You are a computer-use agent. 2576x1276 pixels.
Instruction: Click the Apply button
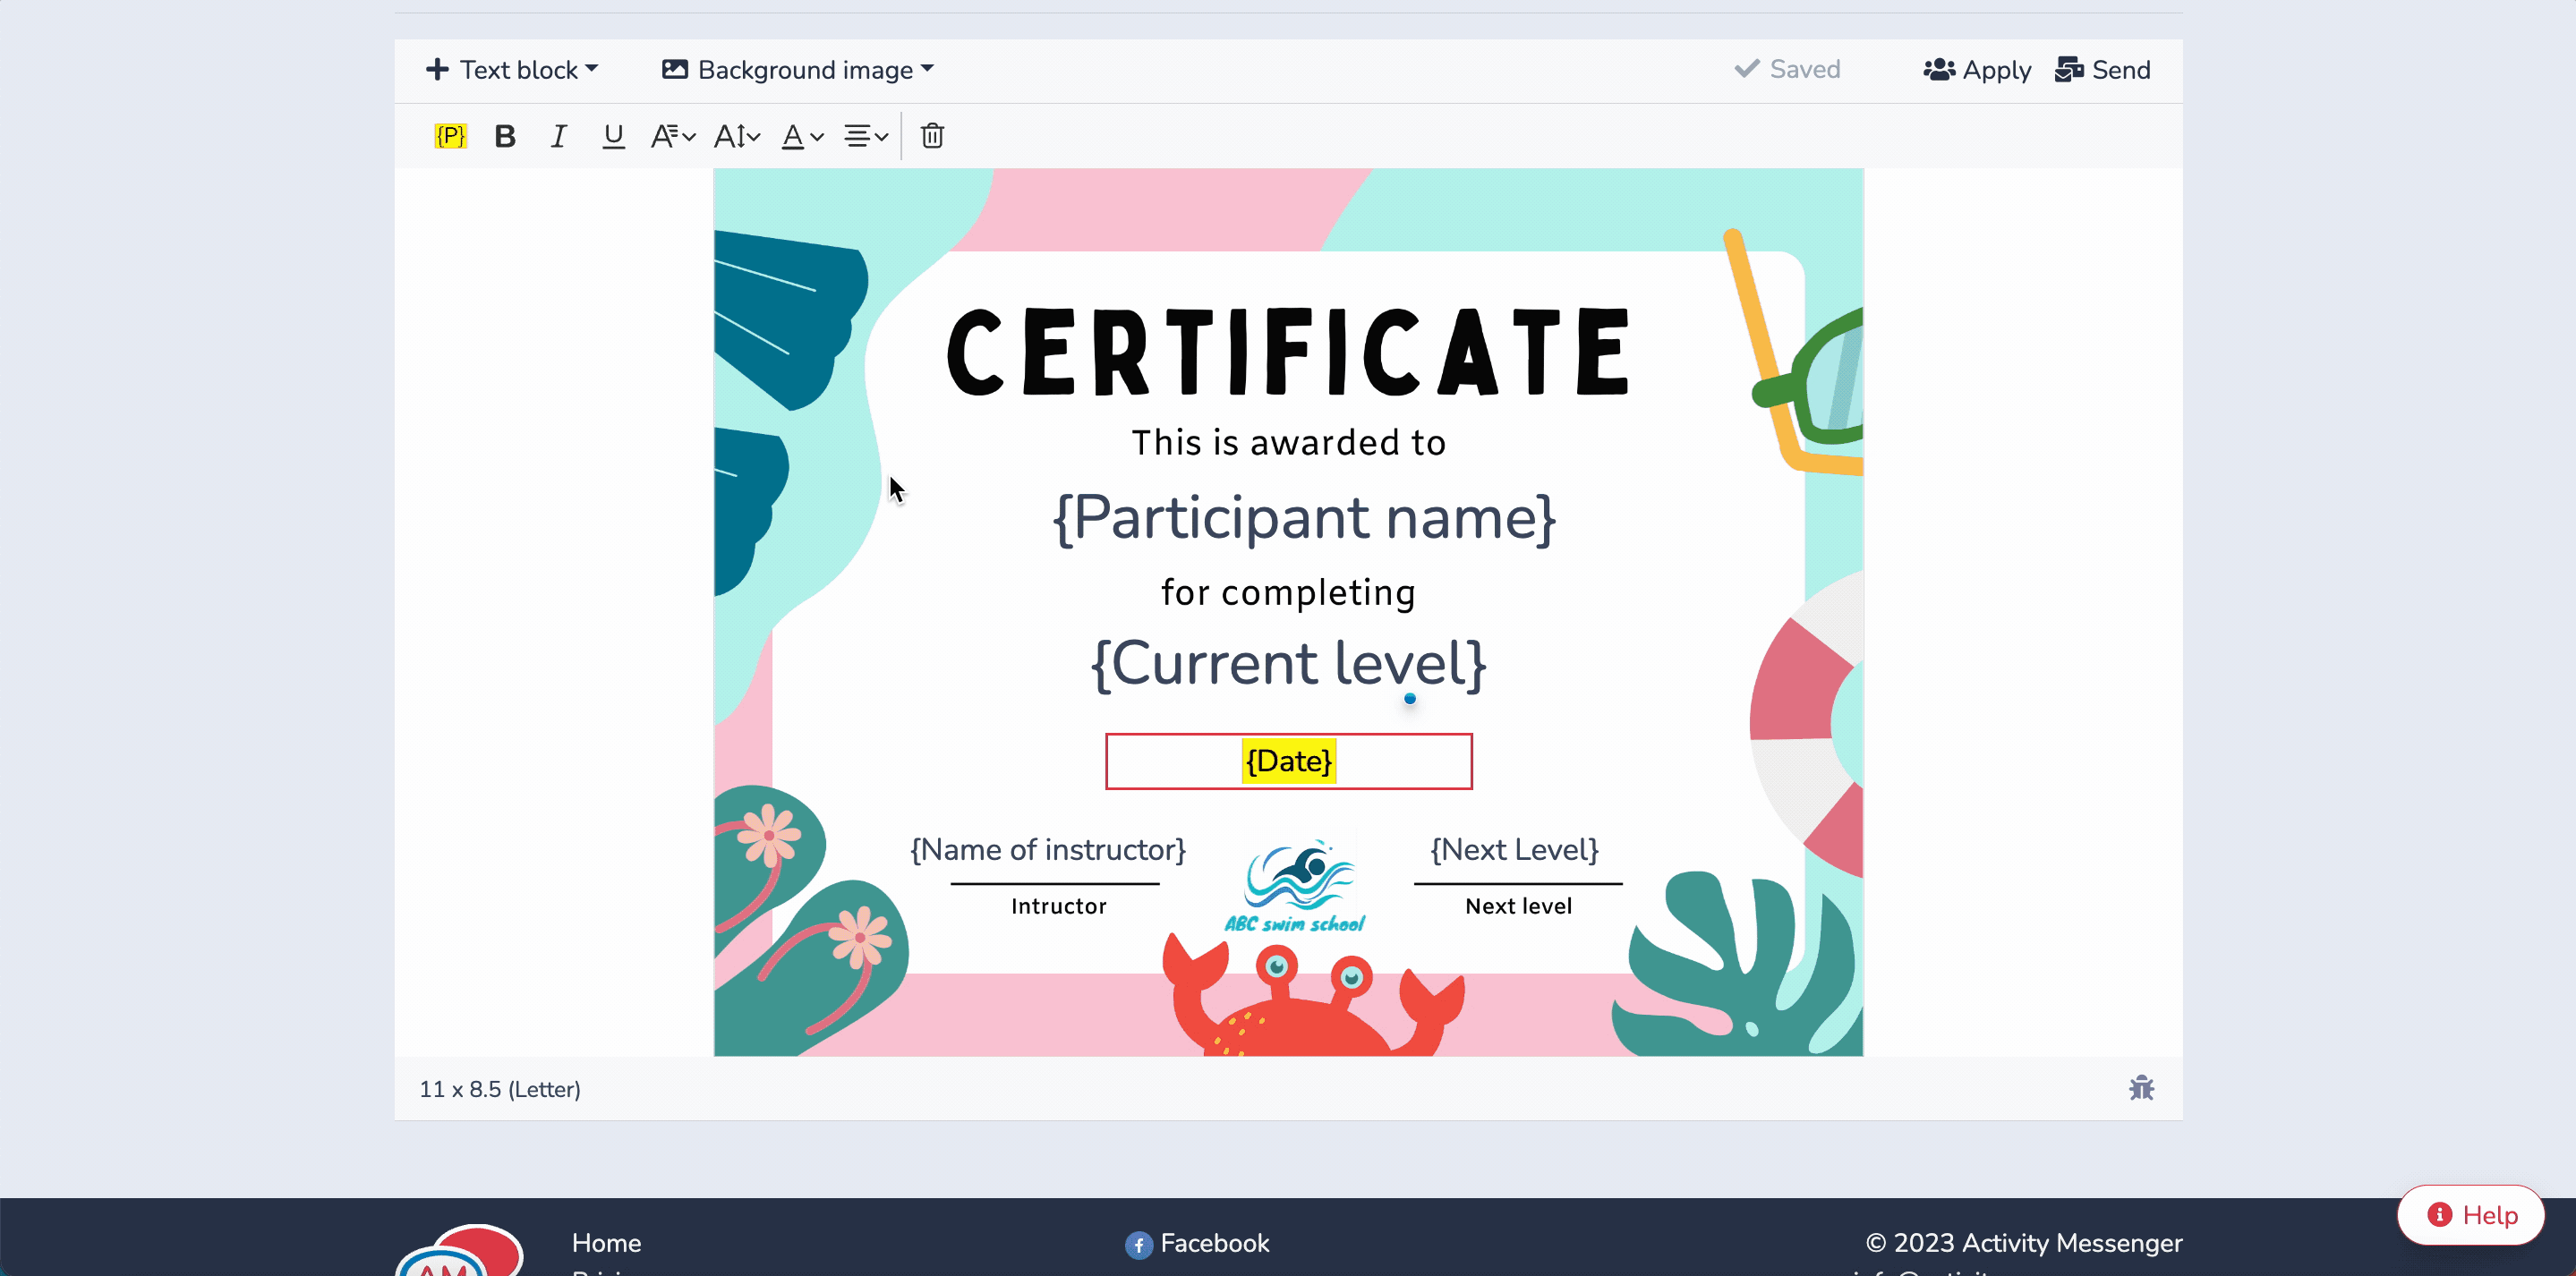coord(1977,70)
